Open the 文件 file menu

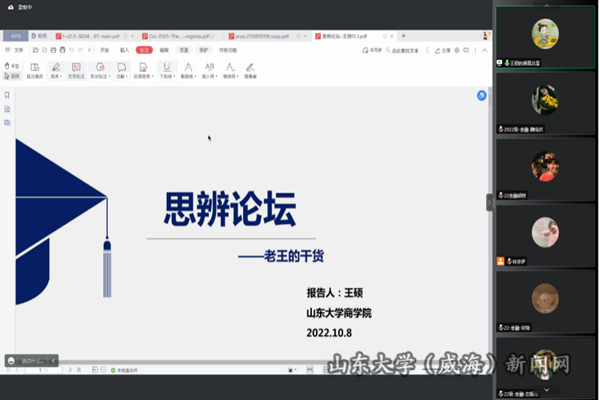point(18,50)
